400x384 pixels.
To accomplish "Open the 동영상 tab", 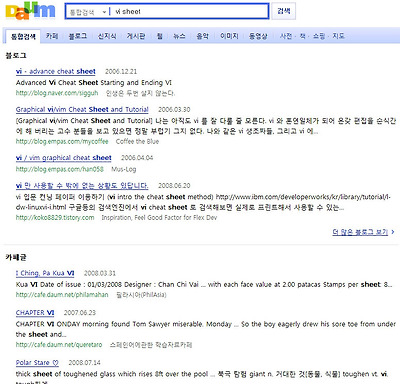I will (258, 36).
